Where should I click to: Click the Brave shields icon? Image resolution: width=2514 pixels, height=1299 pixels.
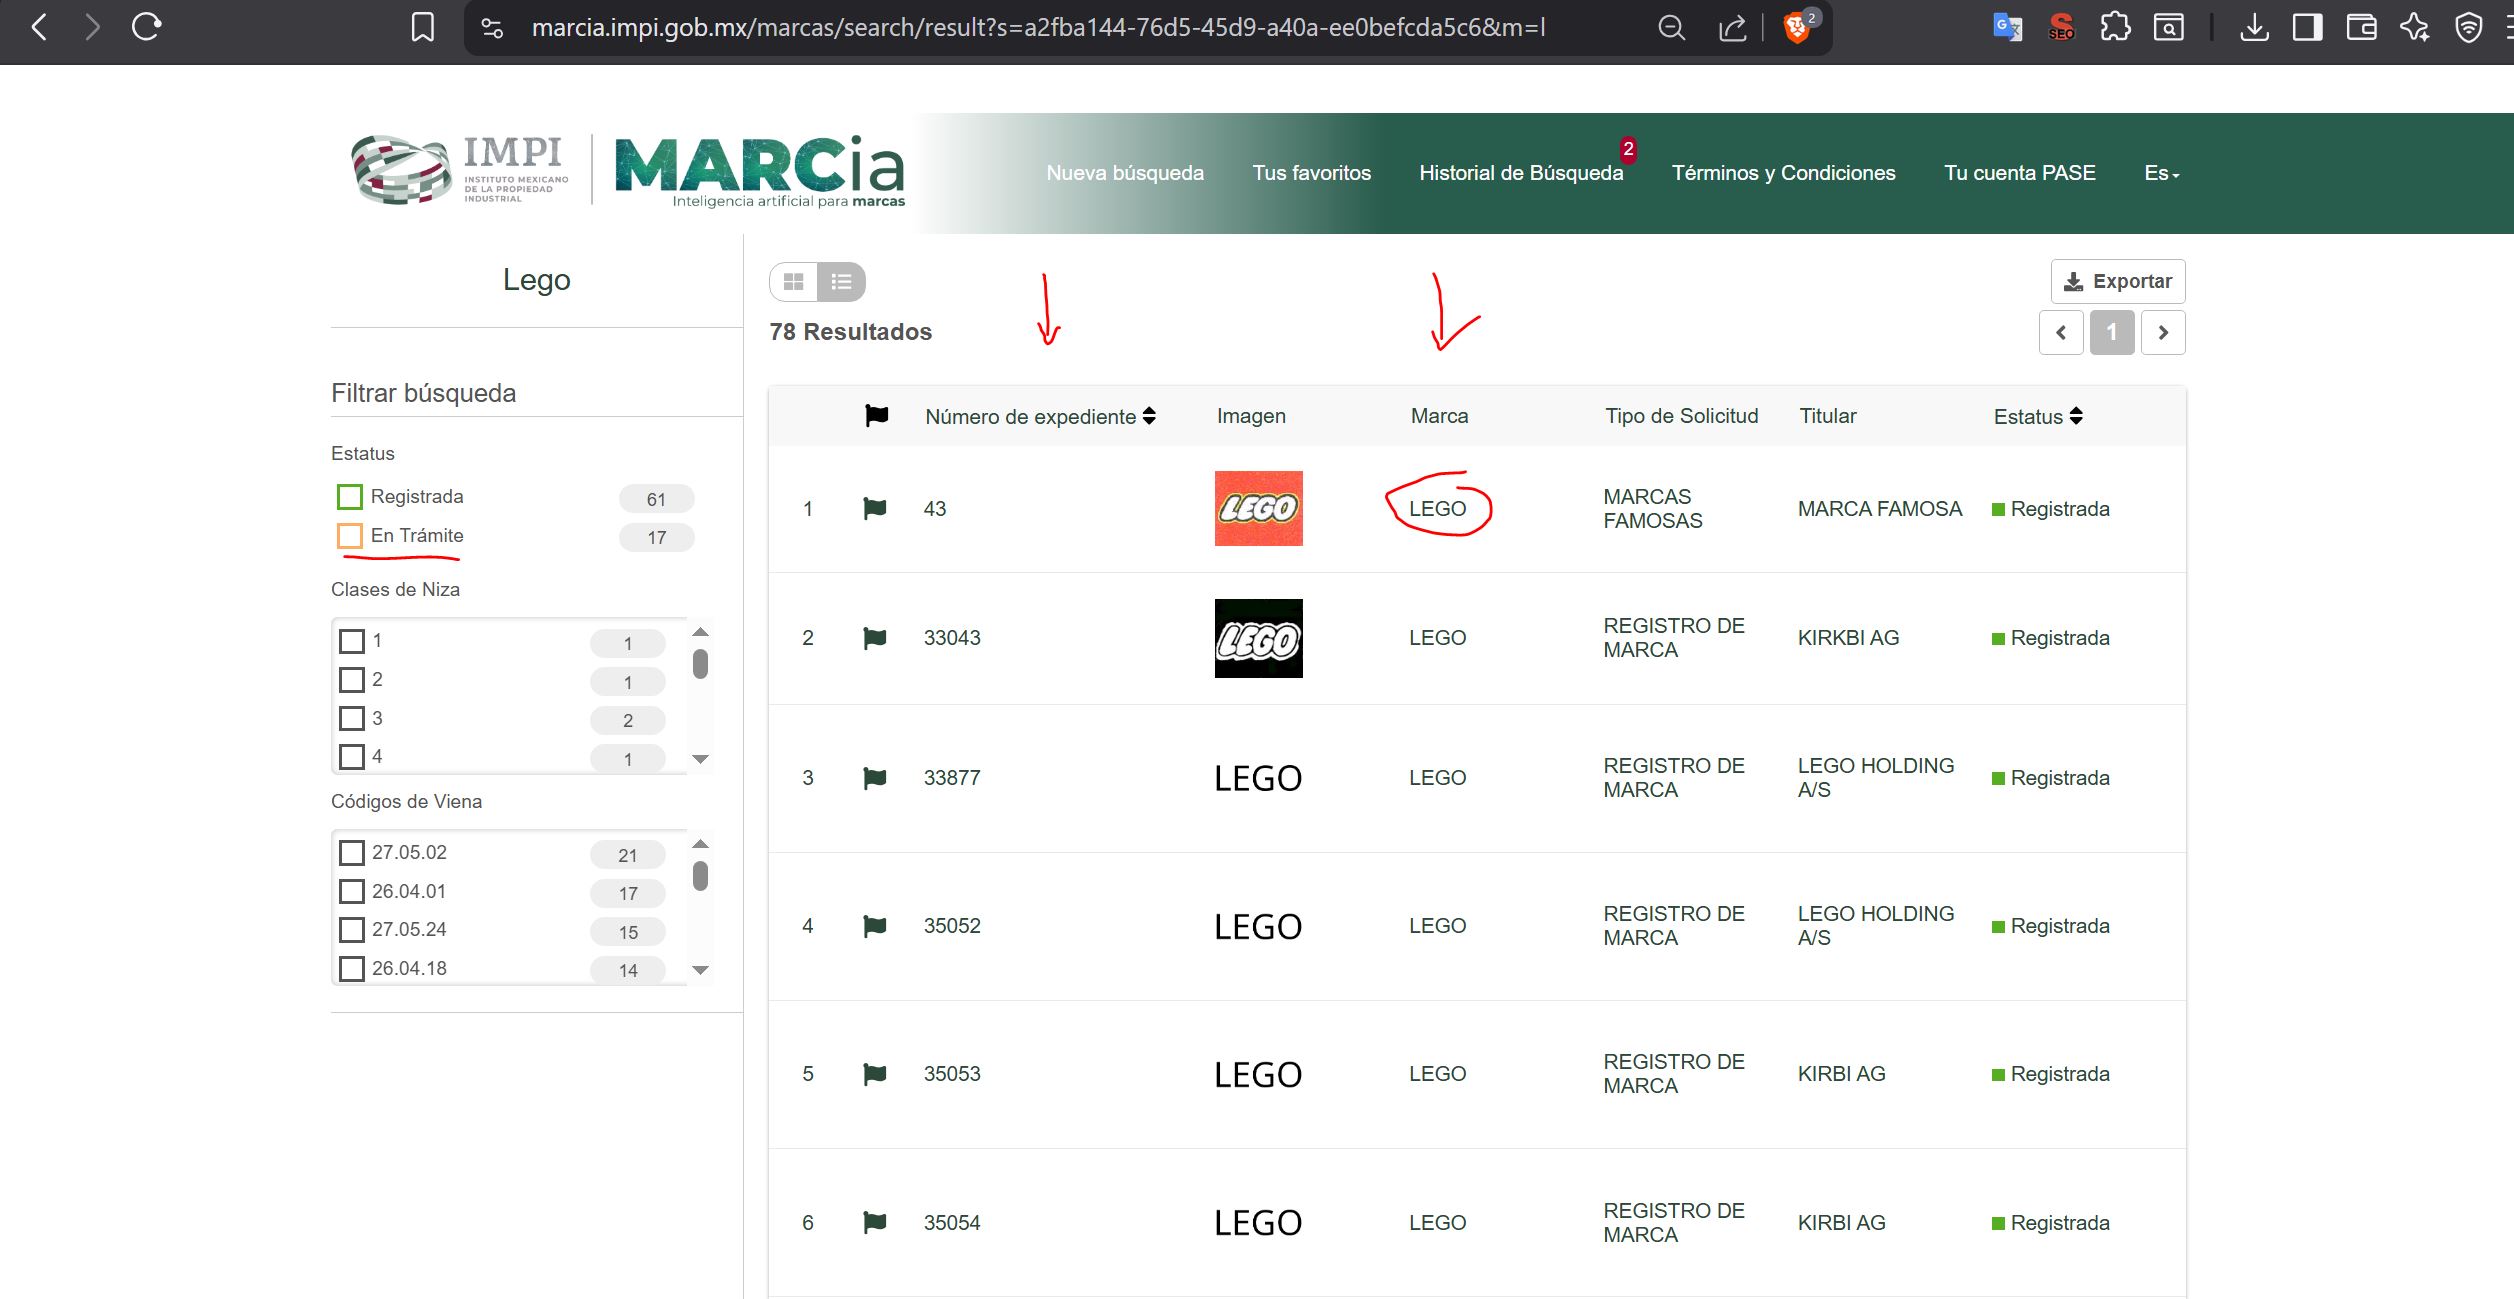1797,28
